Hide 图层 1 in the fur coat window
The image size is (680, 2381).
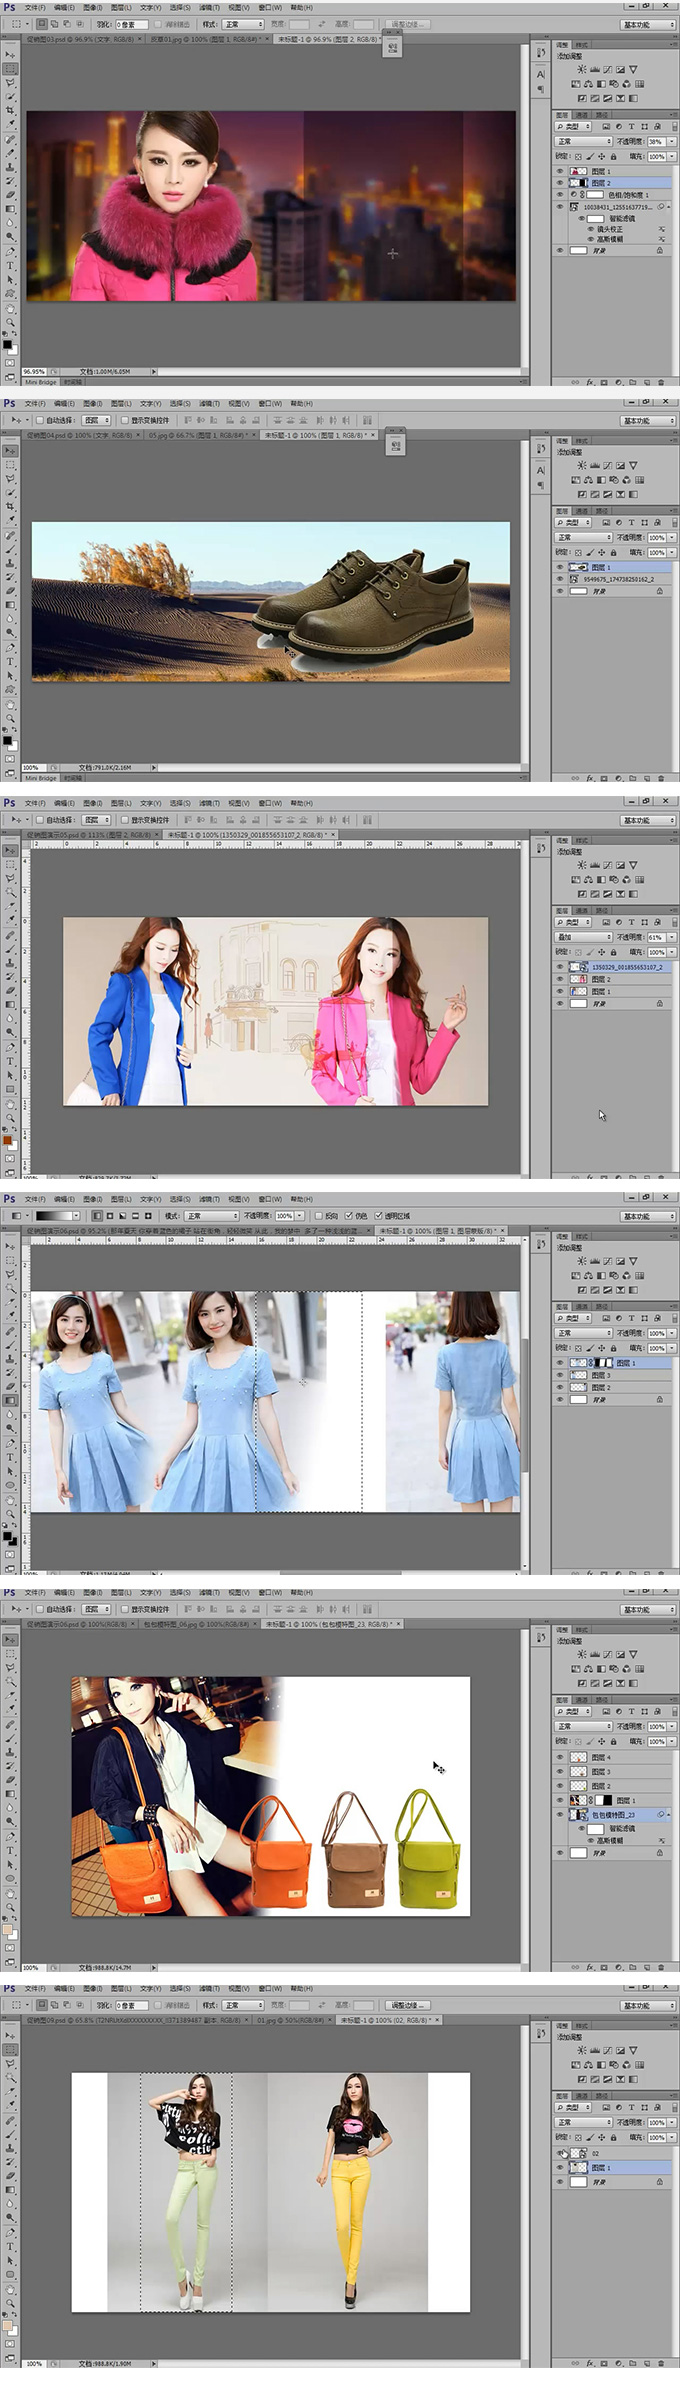pyautogui.click(x=560, y=171)
